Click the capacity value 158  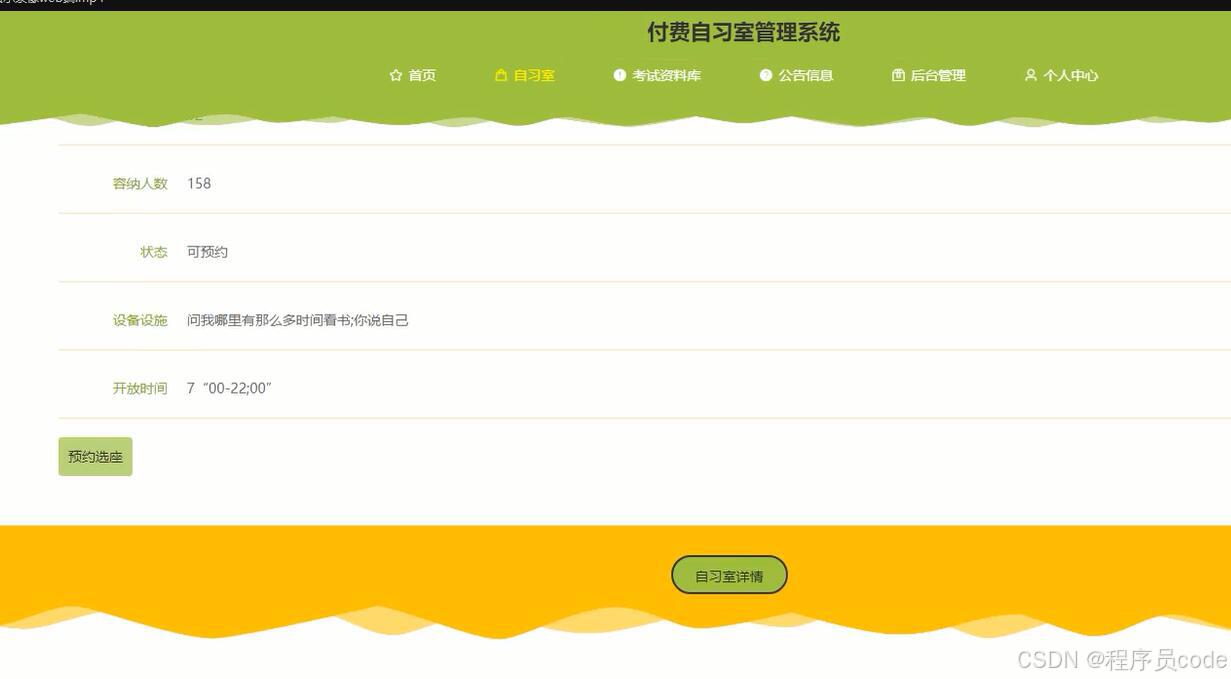coord(199,183)
